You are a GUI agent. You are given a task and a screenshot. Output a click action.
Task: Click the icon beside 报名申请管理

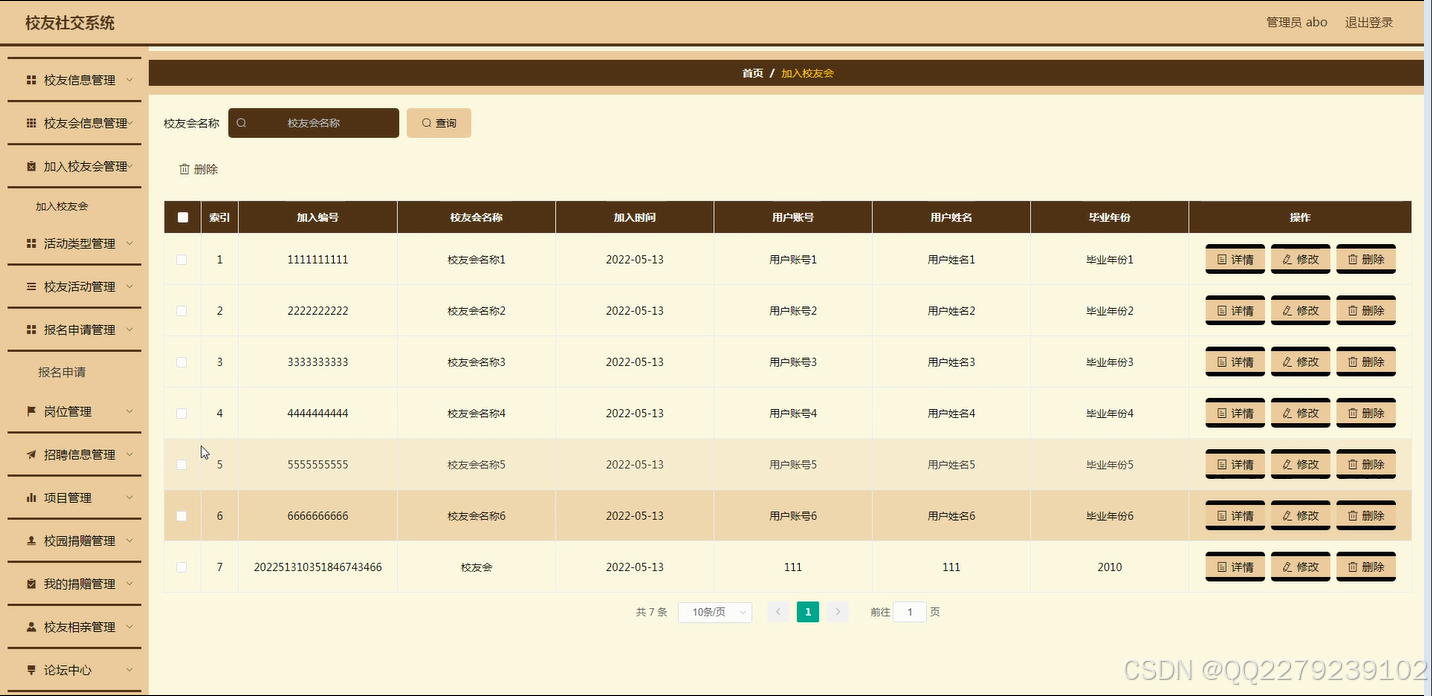[x=31, y=329]
